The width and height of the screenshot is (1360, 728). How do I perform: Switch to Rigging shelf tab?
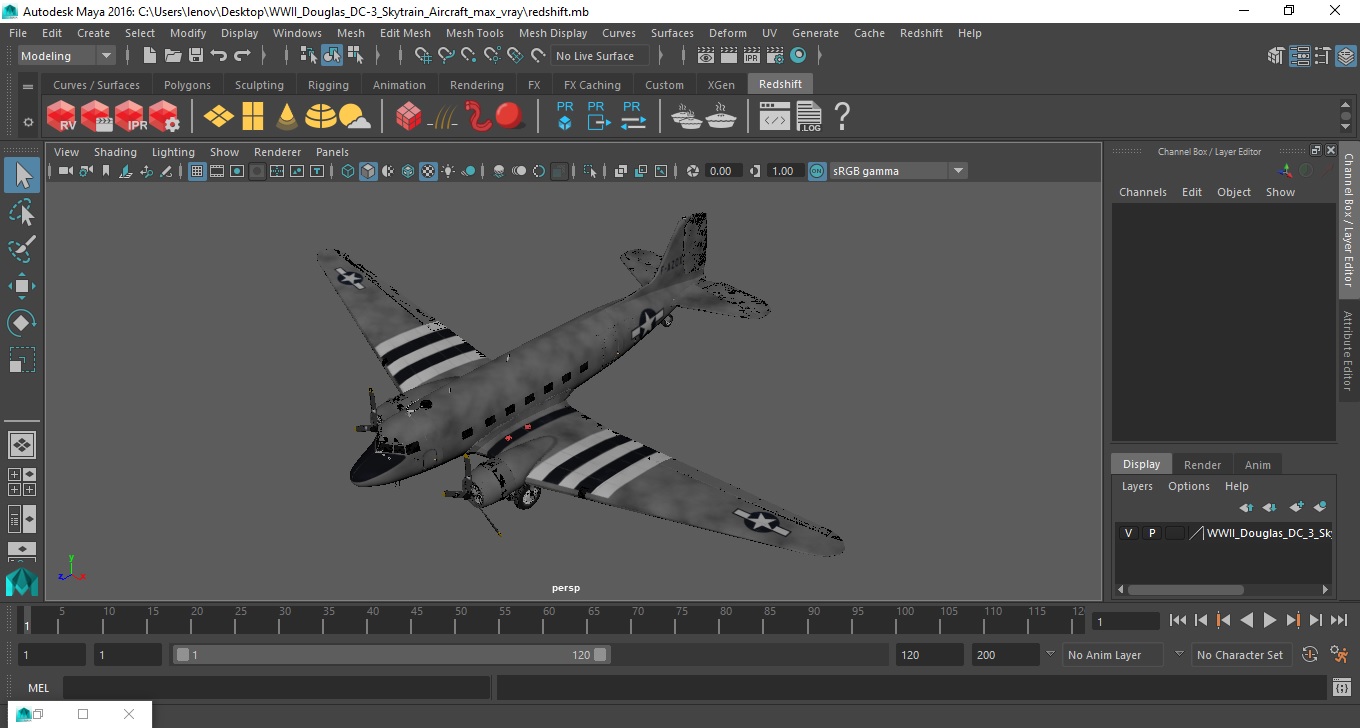[328, 85]
